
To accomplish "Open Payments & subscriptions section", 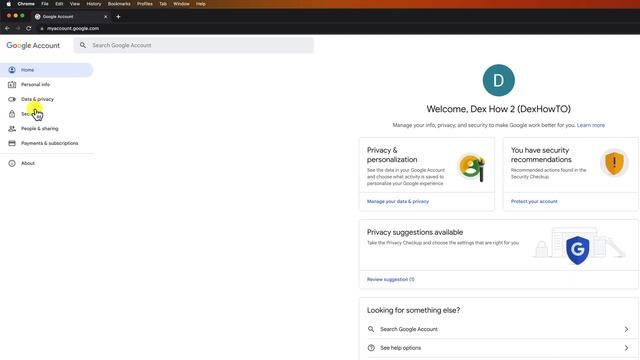I will point(49,143).
